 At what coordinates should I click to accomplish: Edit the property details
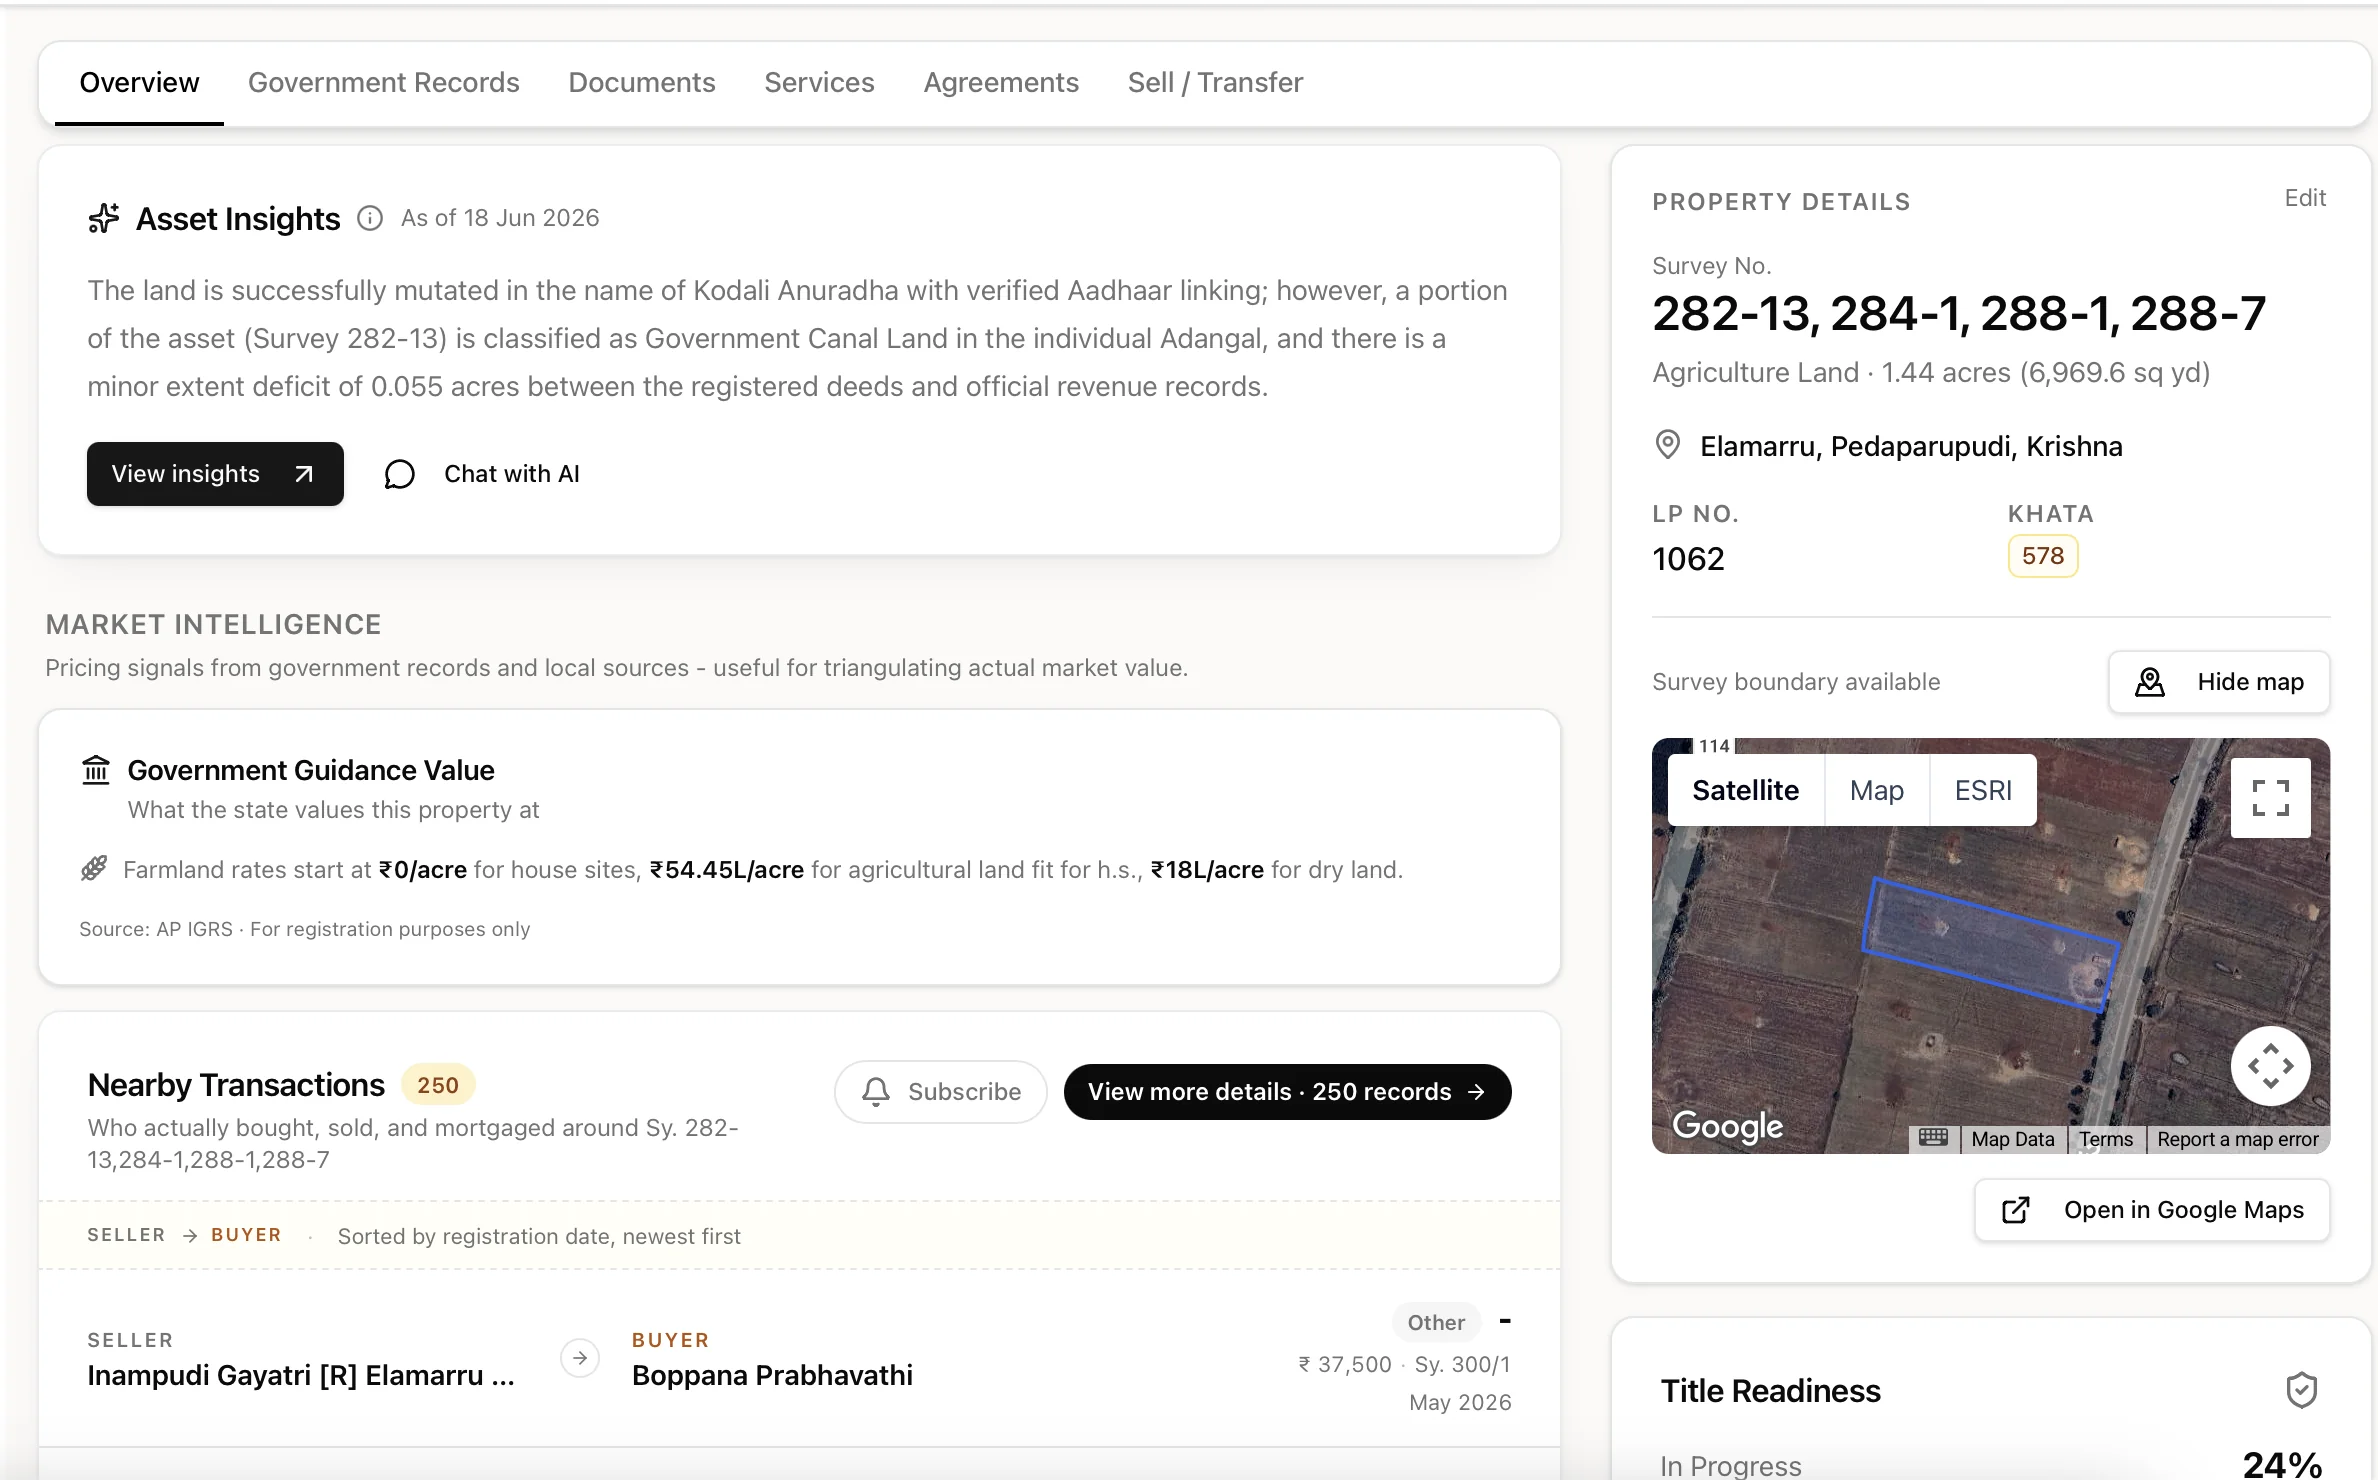point(2305,198)
